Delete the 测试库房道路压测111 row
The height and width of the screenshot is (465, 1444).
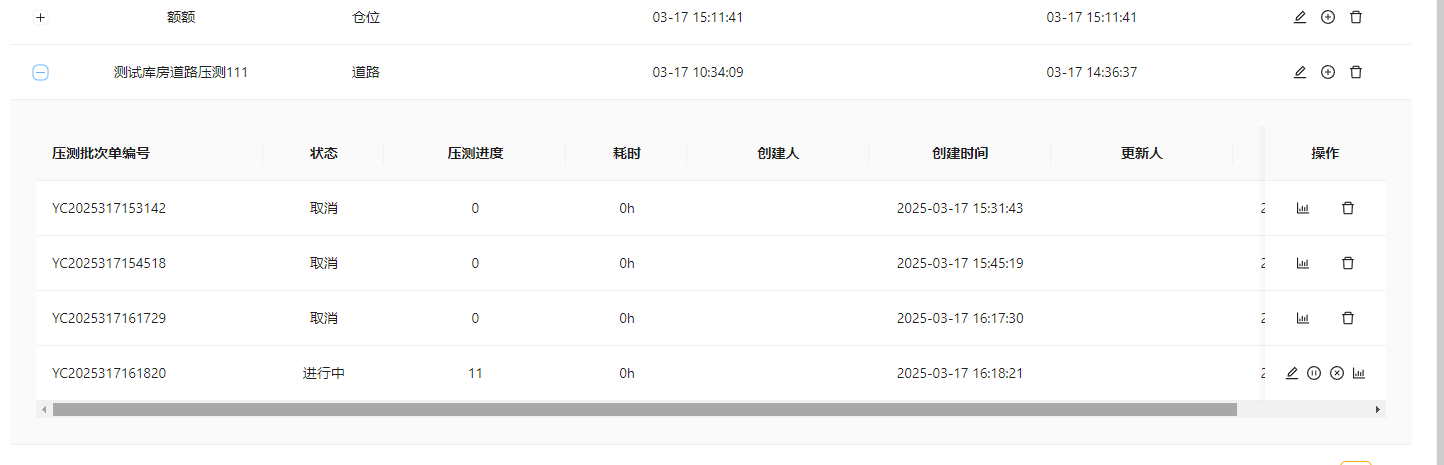(x=1356, y=72)
